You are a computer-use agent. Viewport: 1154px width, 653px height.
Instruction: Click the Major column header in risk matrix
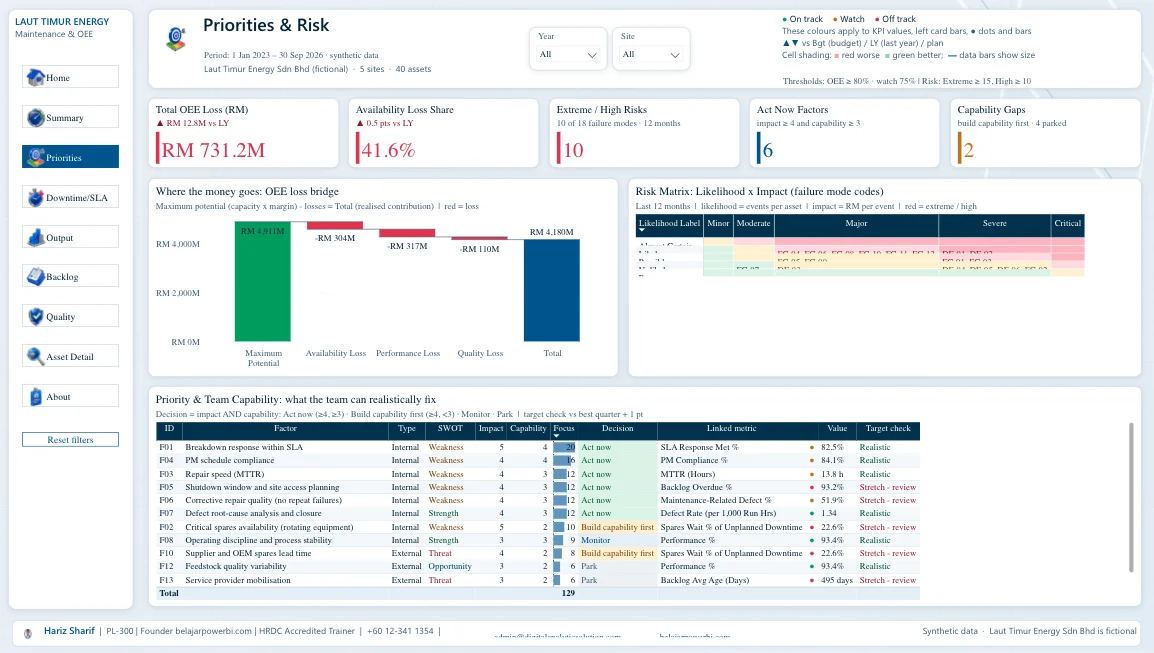pyautogui.click(x=856, y=224)
